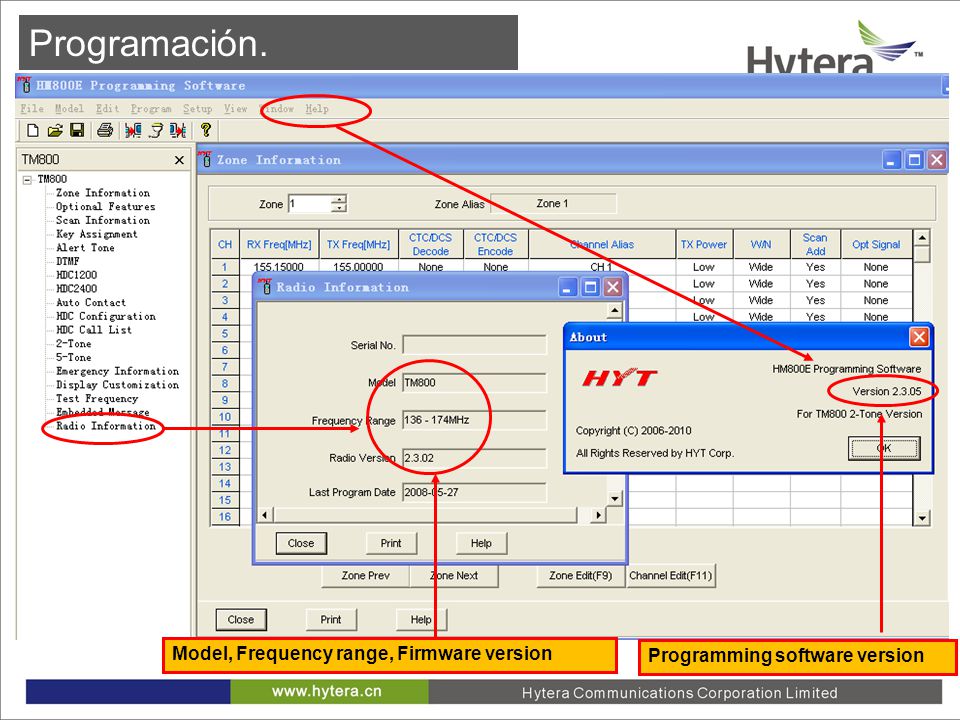
Task: Close the TM800 tree panel
Action: click(179, 160)
